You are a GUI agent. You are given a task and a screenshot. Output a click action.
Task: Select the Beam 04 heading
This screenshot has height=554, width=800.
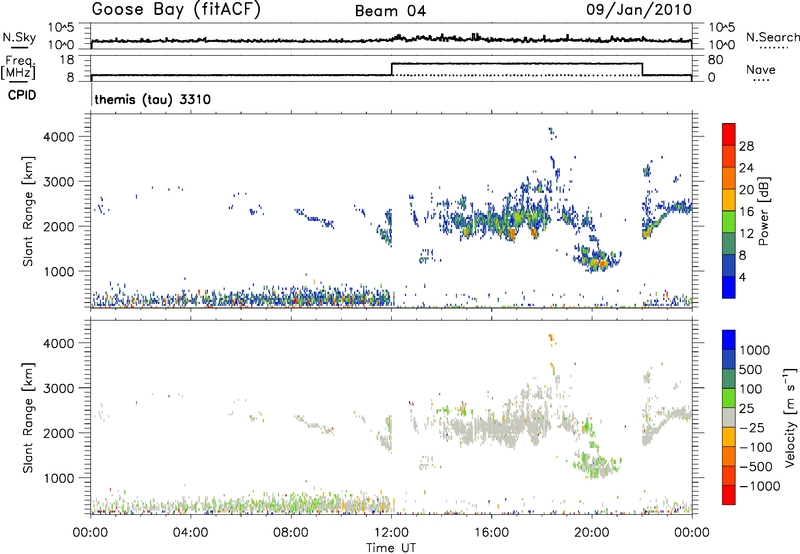390,11
